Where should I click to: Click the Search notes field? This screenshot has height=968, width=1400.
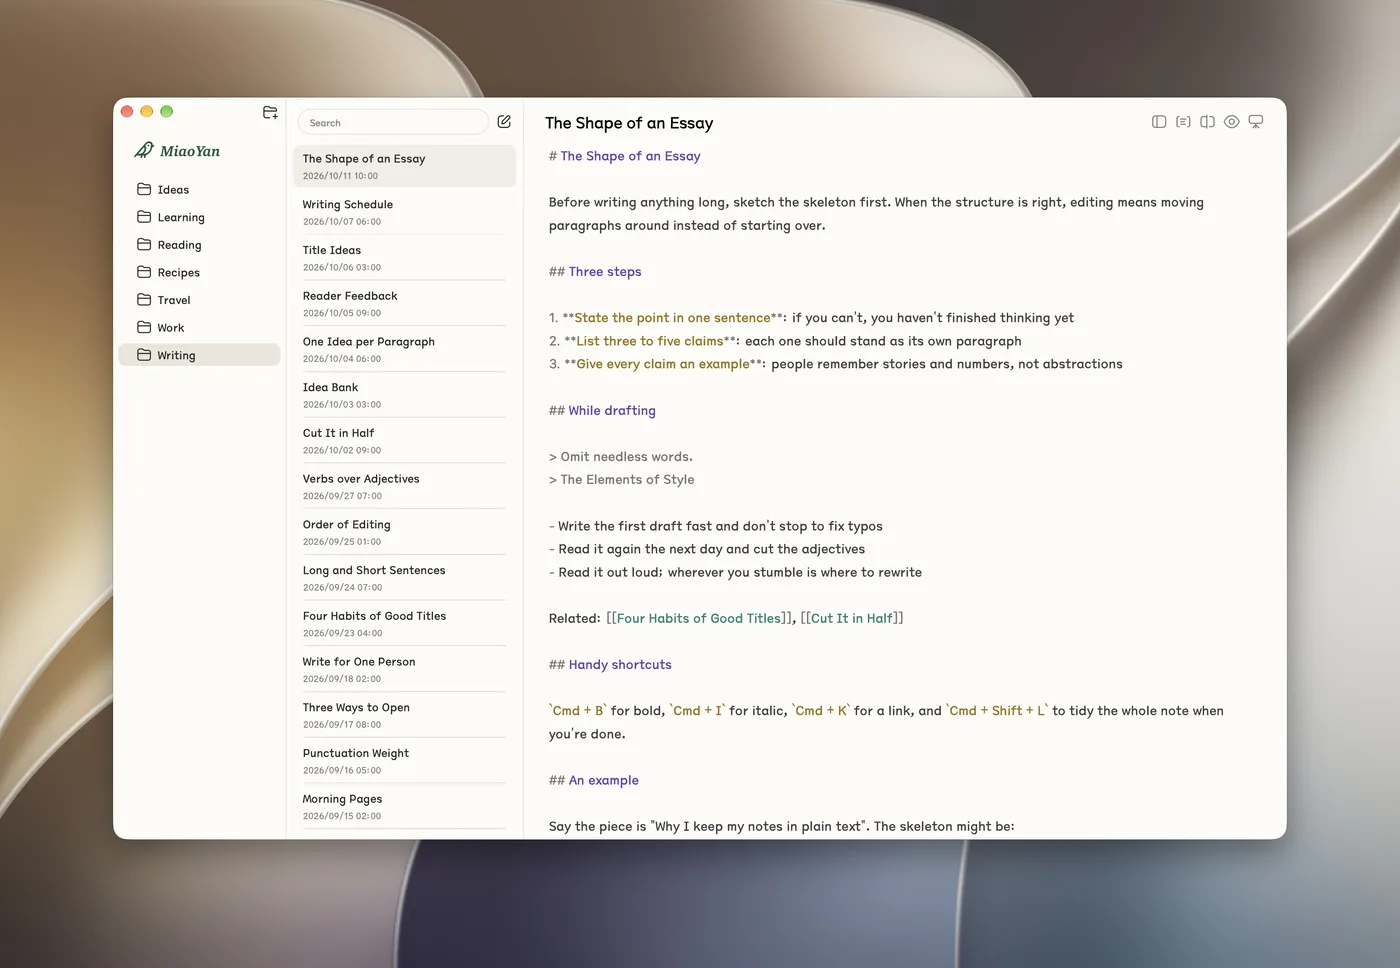tap(393, 122)
